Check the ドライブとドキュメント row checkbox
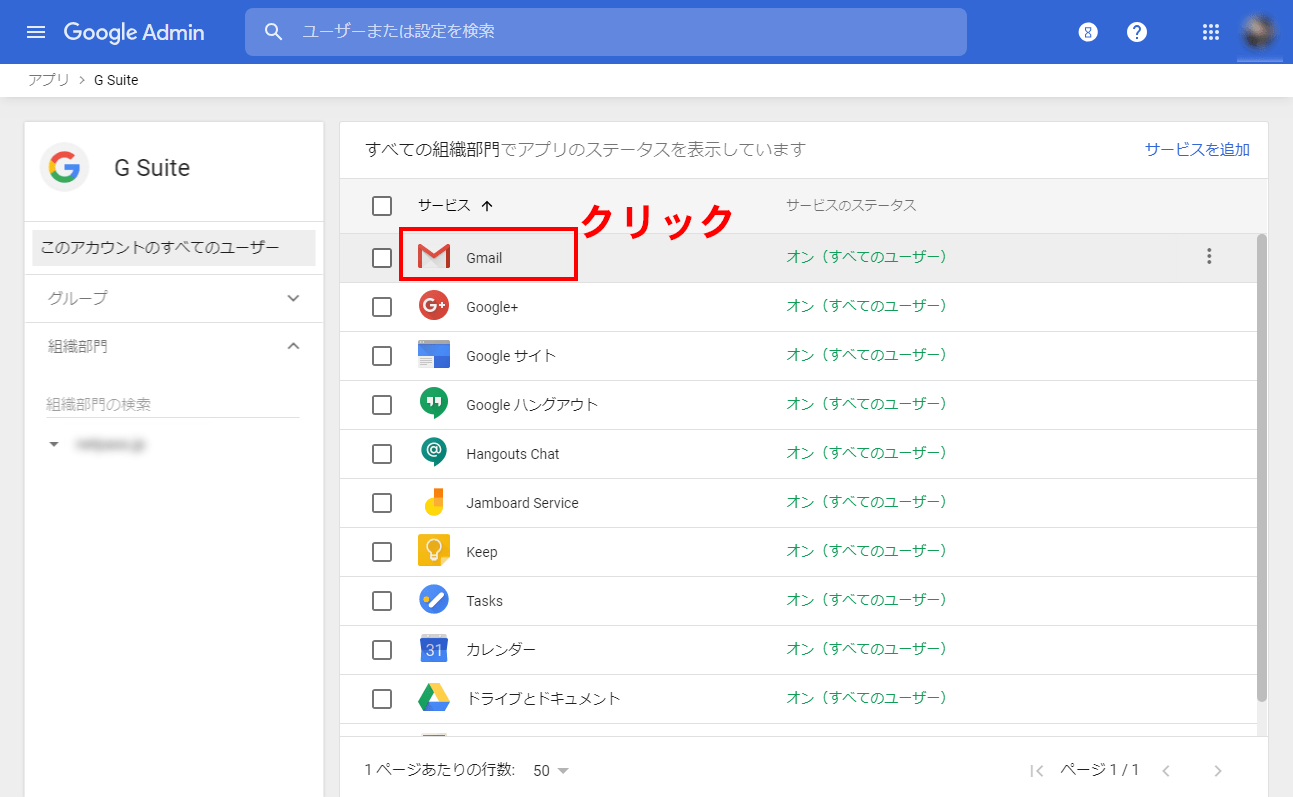The height and width of the screenshot is (797, 1293). pos(382,698)
